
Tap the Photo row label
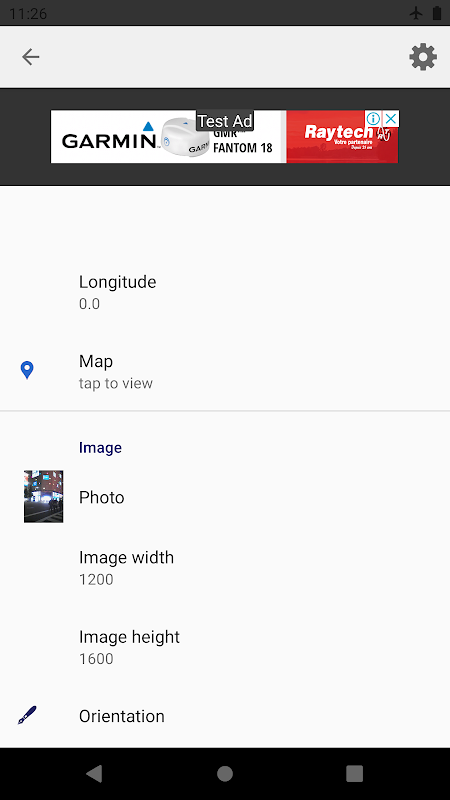[x=102, y=497]
